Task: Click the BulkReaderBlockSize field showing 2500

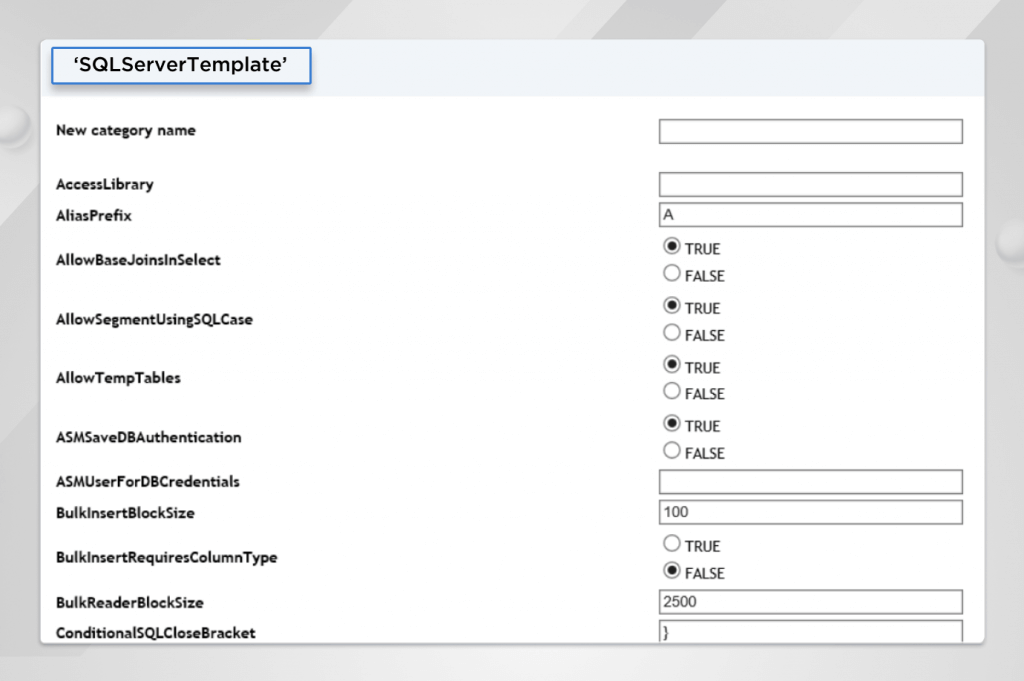Action: tap(810, 602)
